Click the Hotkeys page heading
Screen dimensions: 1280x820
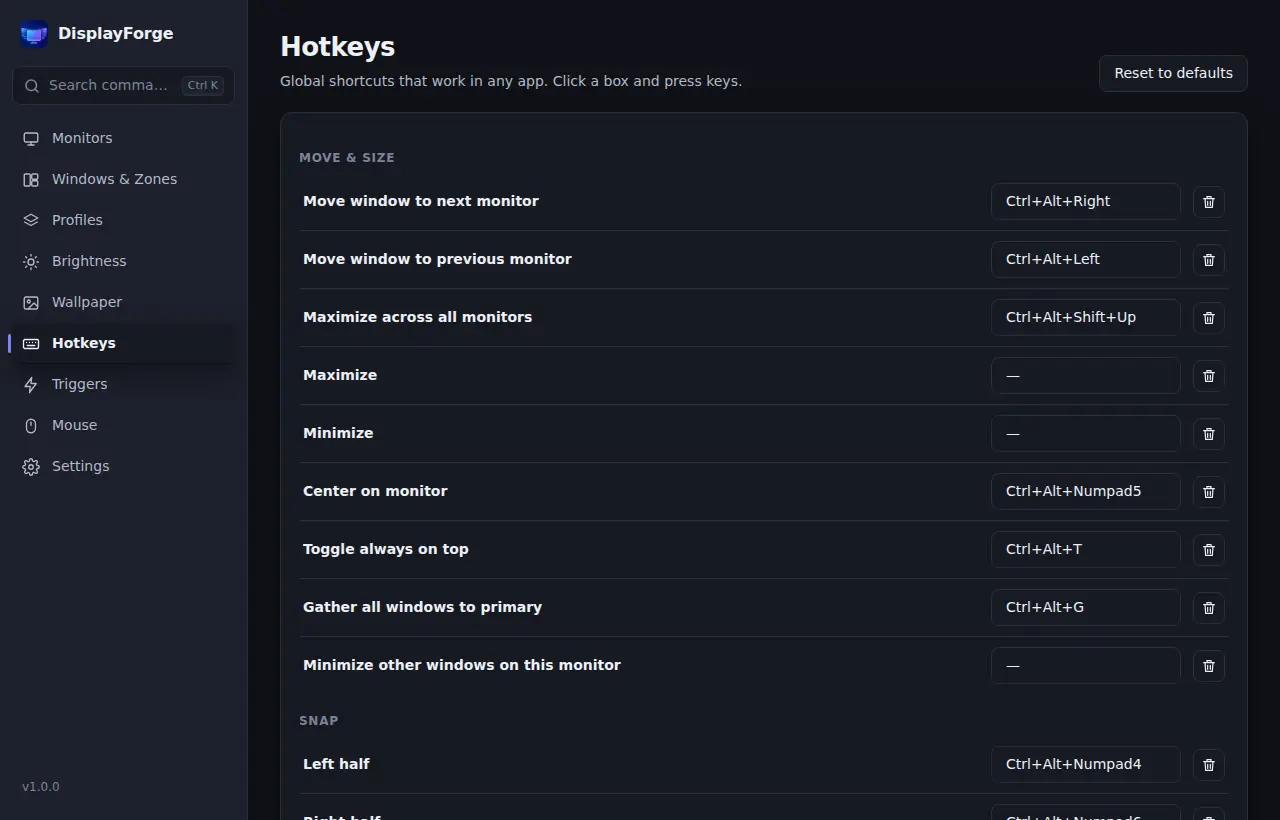pos(337,47)
